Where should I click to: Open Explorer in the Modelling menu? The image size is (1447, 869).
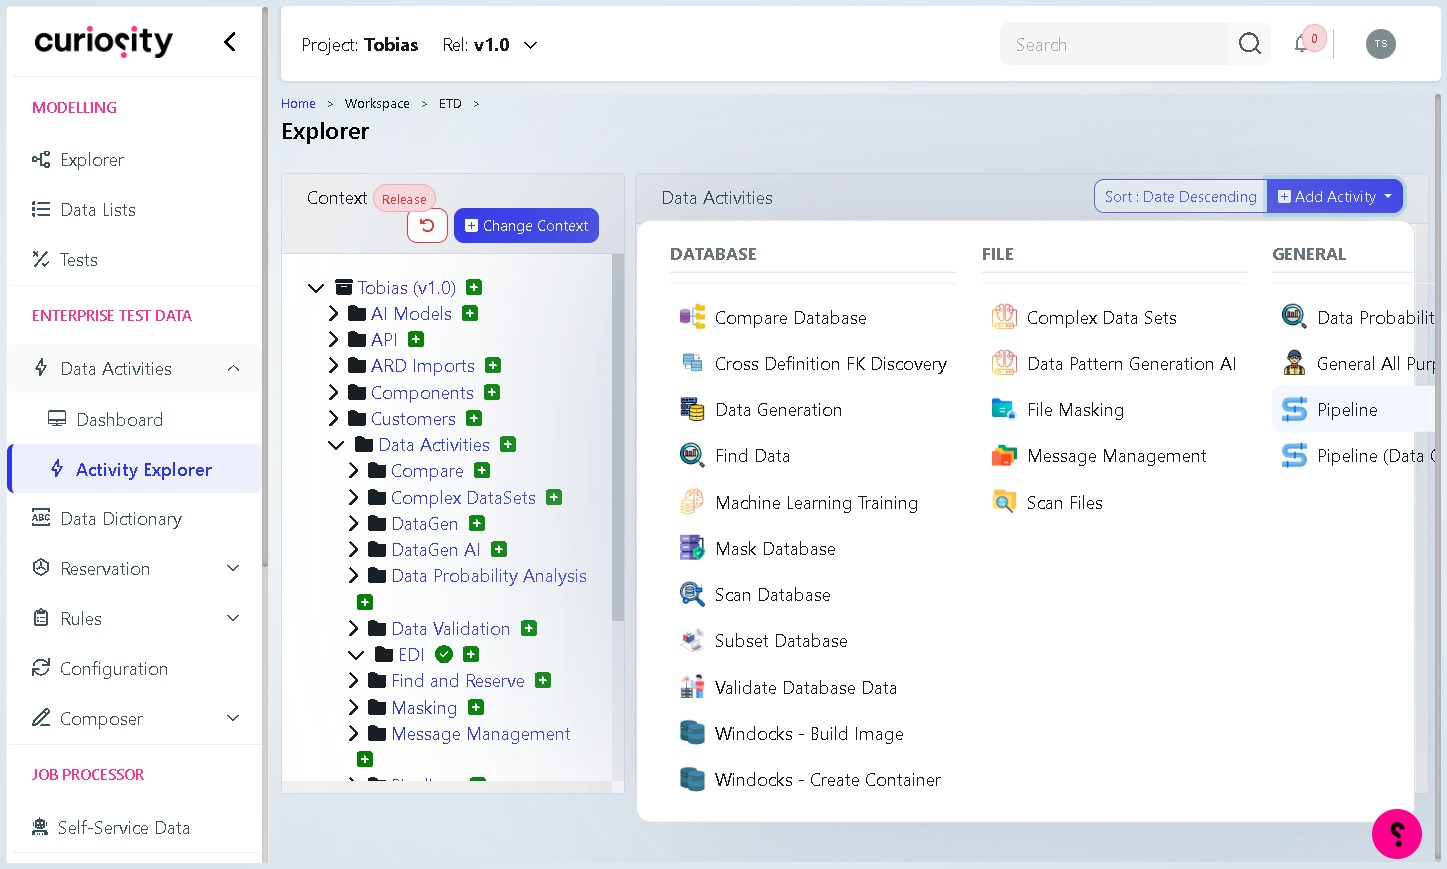[92, 159]
